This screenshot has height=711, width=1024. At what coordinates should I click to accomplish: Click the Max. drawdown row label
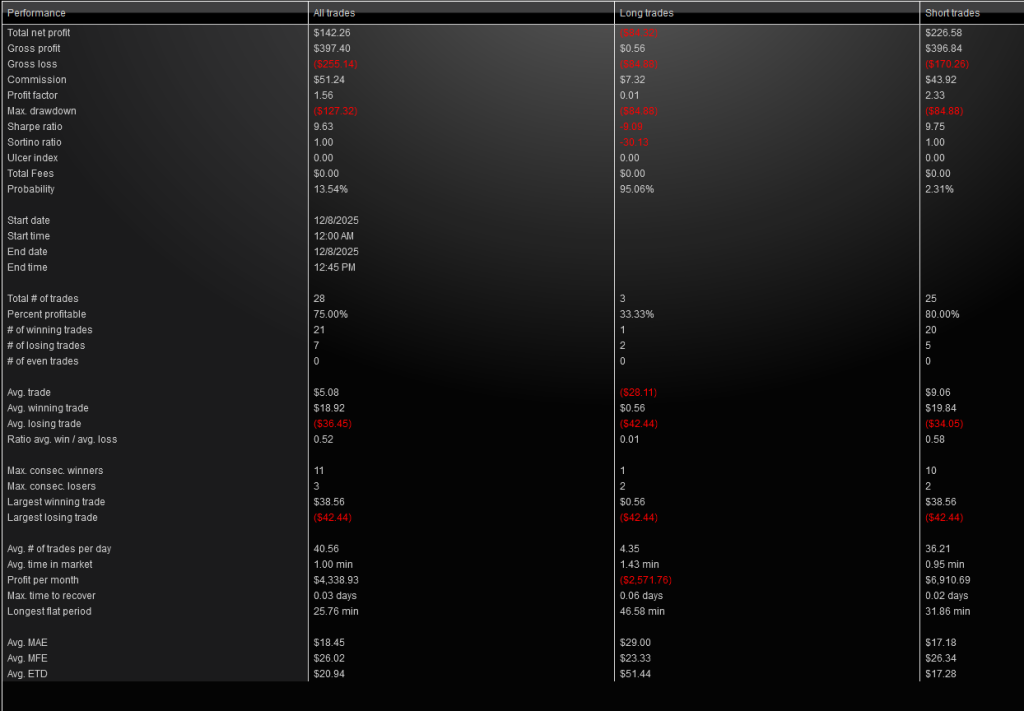pyautogui.click(x=41, y=111)
